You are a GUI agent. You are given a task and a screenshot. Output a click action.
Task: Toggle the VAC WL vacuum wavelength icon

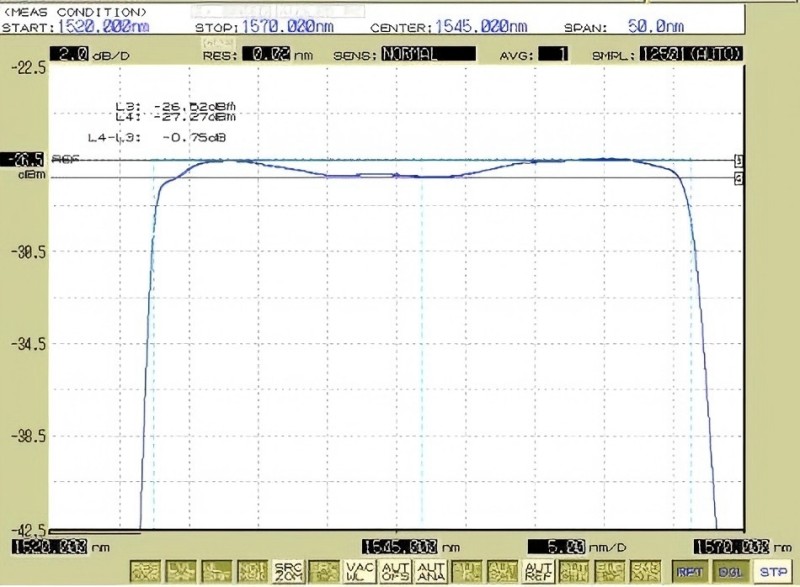coord(360,572)
